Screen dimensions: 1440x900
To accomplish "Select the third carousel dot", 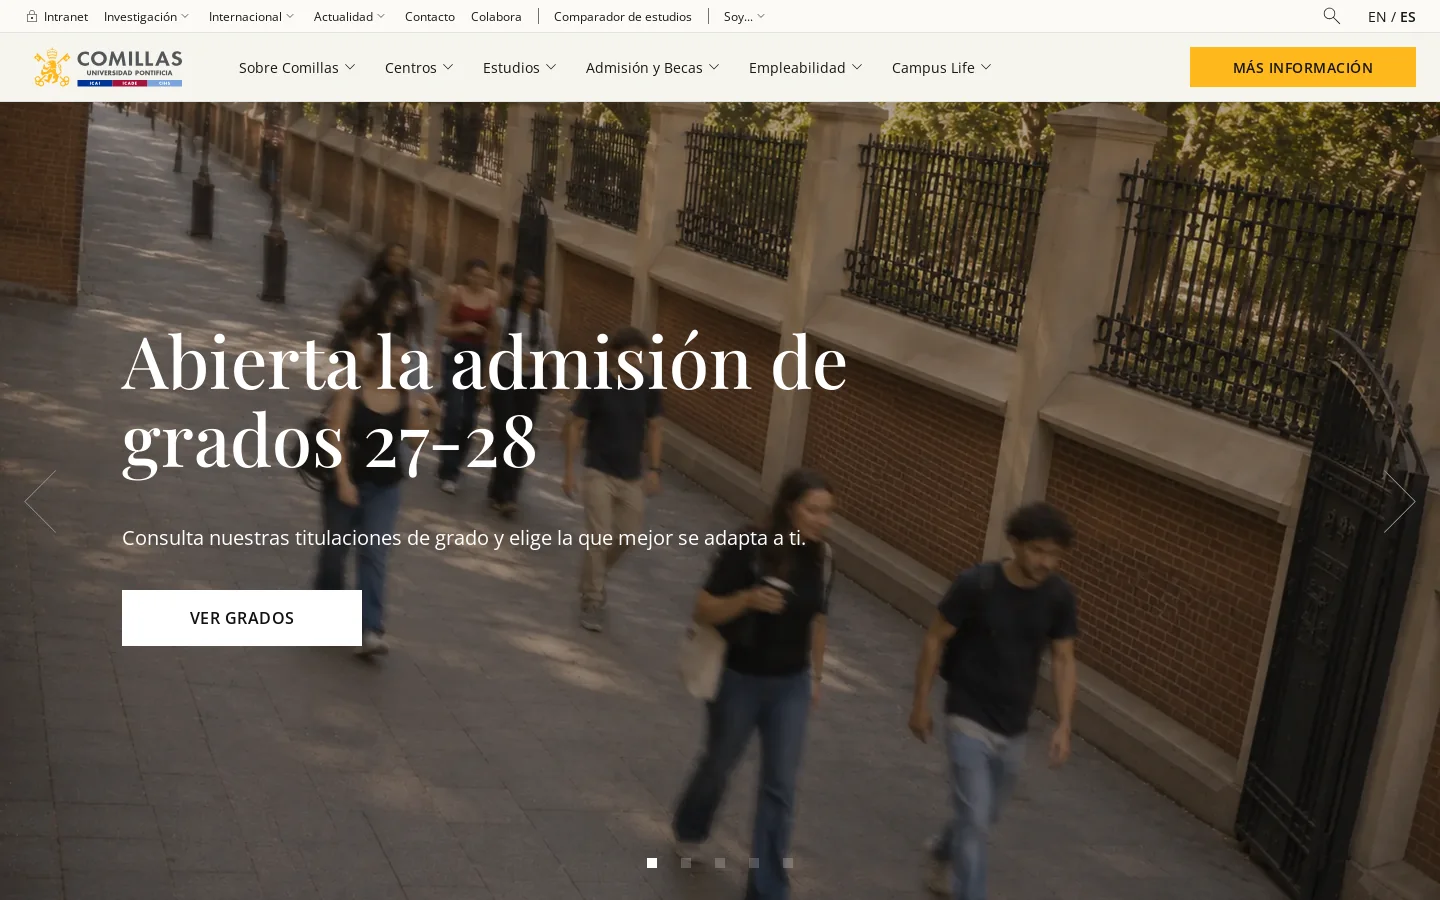I will (x=720, y=863).
